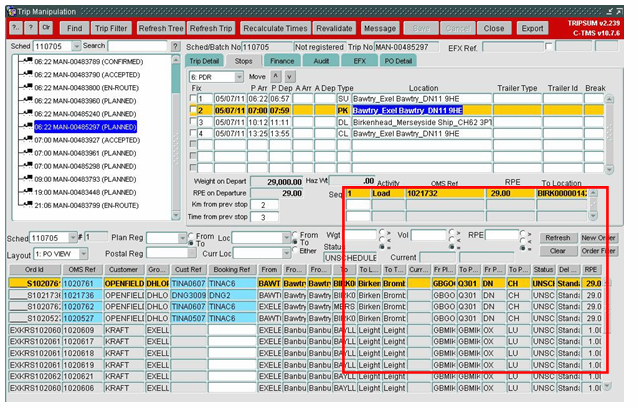
Task: Click the Clear button near Order Filter
Action: pos(557,251)
